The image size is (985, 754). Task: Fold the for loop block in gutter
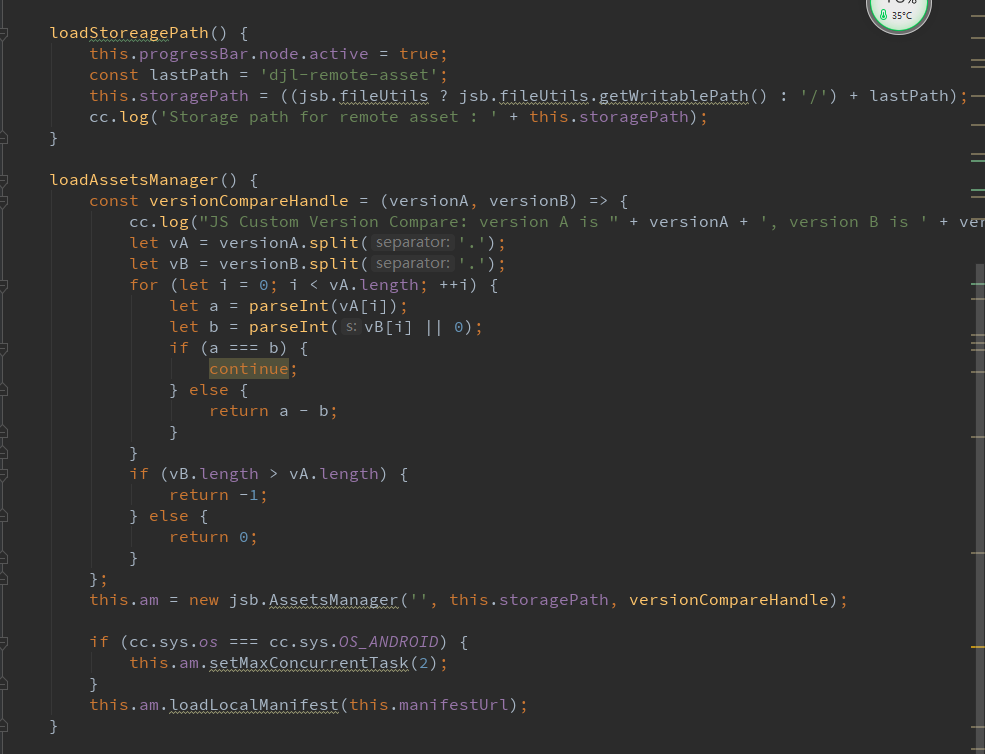(3, 285)
